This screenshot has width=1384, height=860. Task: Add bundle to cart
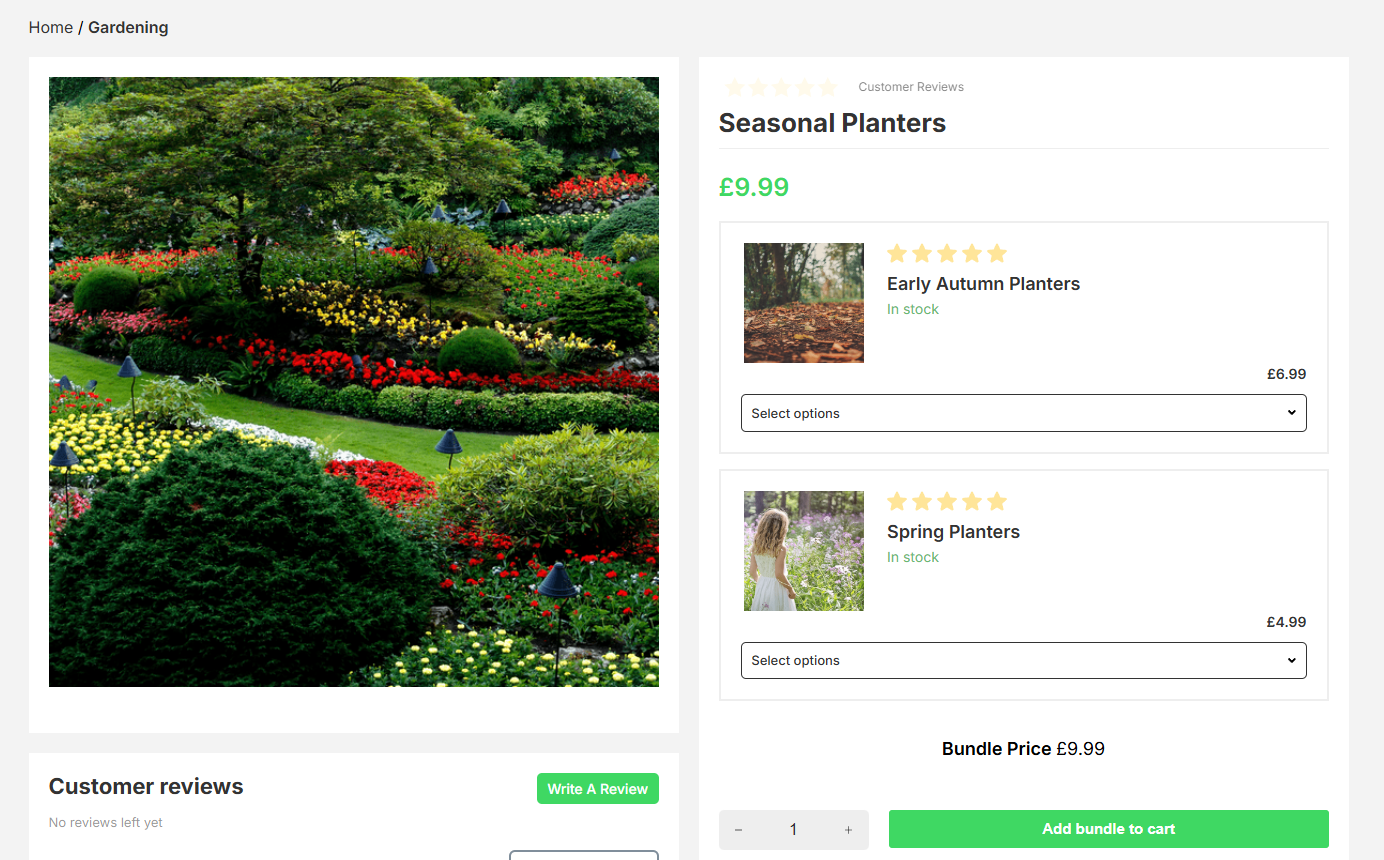pyautogui.click(x=1108, y=829)
